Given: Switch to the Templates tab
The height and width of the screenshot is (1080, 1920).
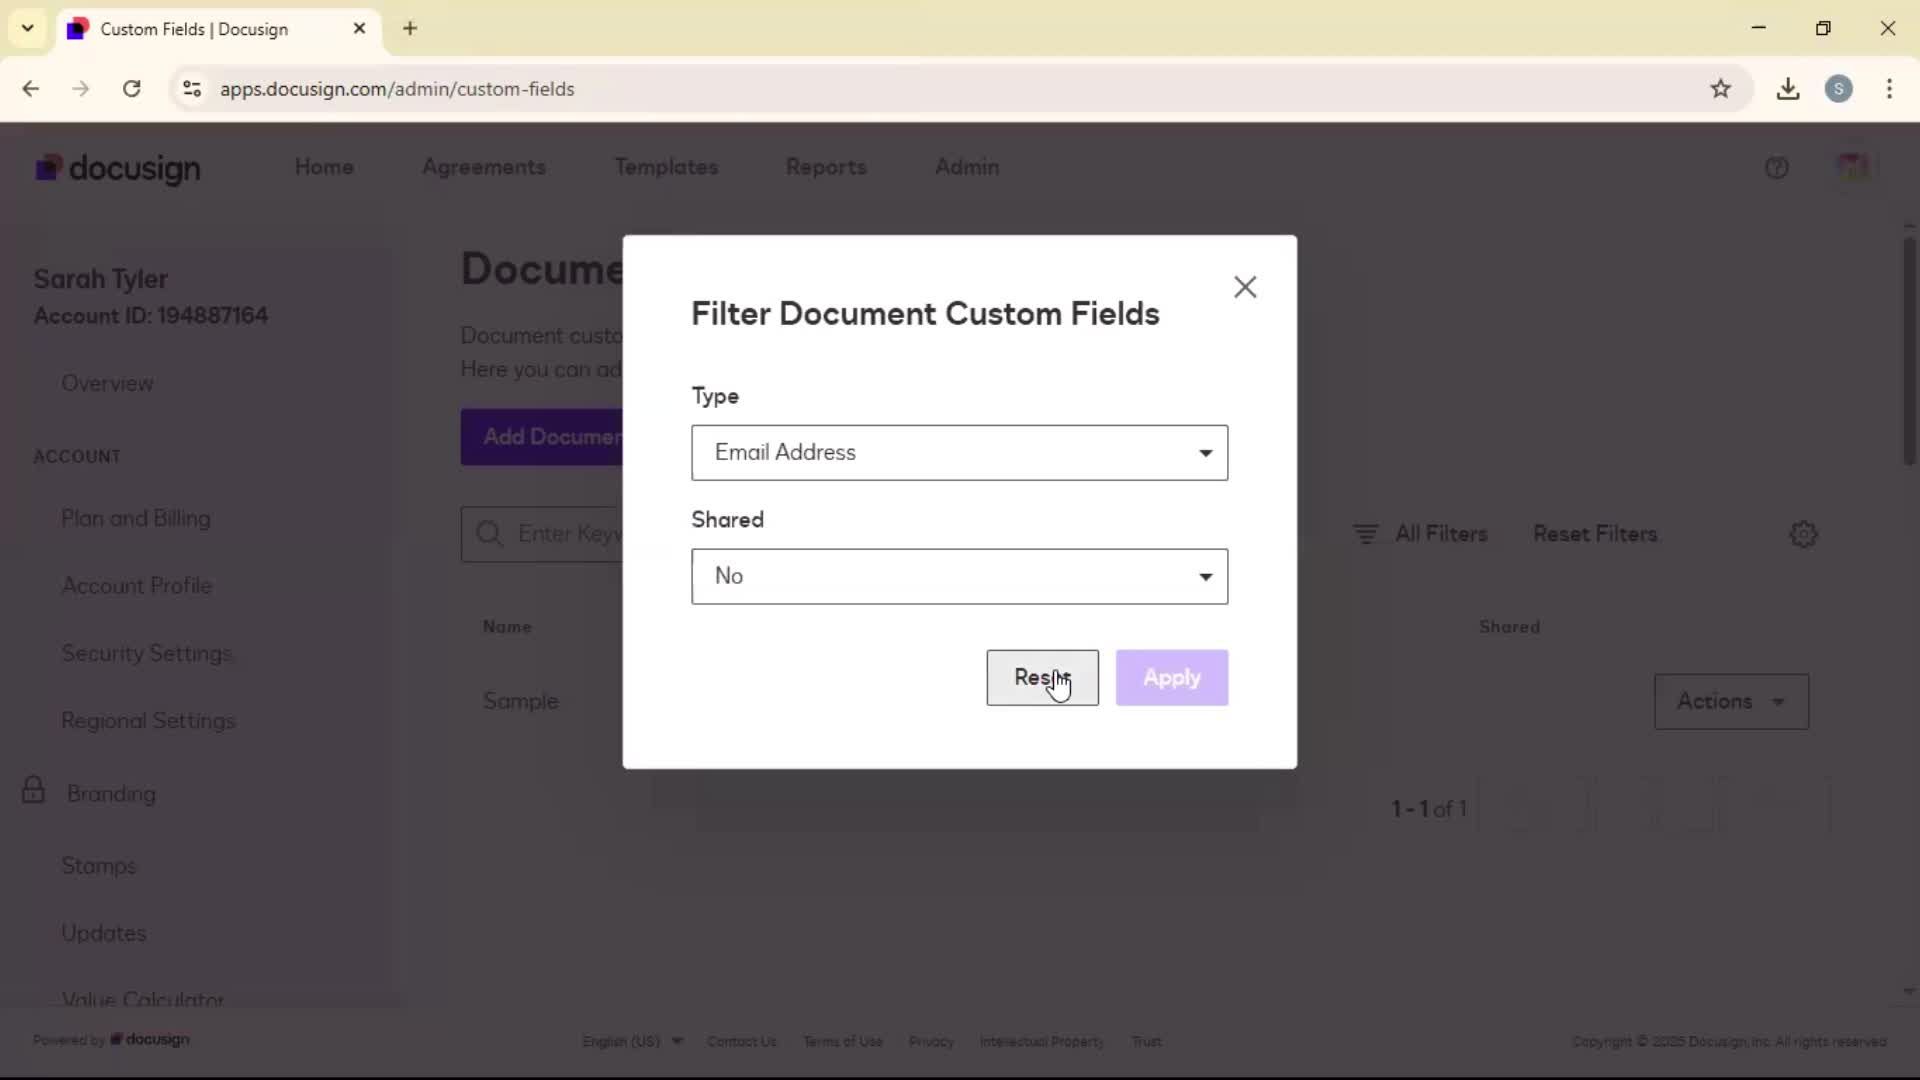Looking at the screenshot, I should (666, 167).
